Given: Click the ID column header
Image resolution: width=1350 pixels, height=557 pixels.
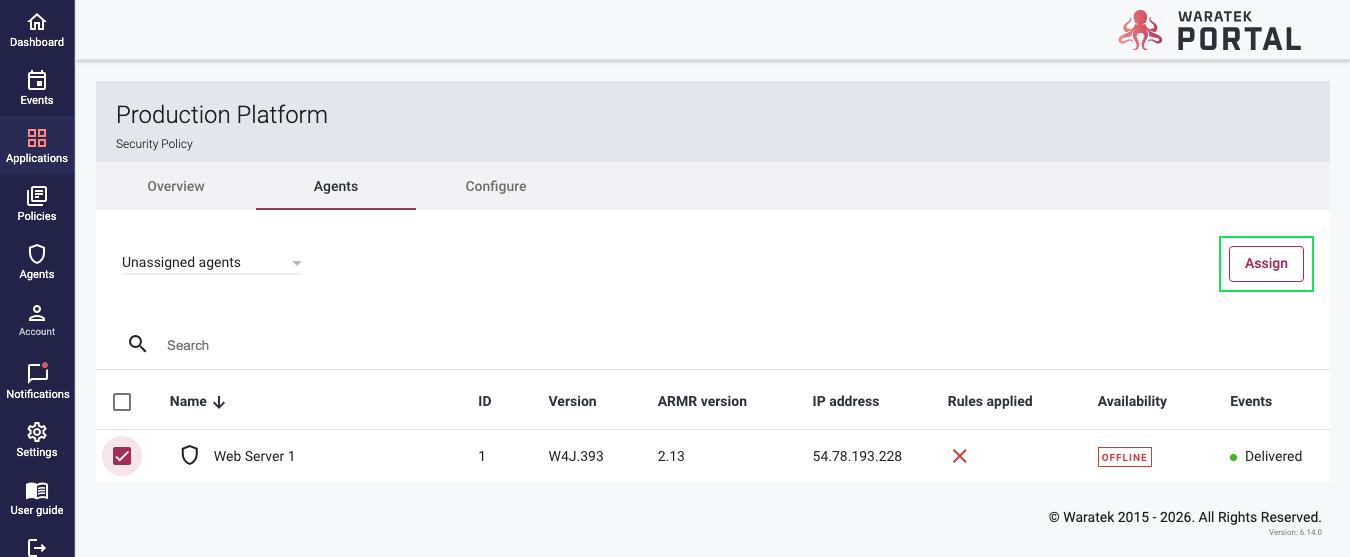Looking at the screenshot, I should click(485, 401).
